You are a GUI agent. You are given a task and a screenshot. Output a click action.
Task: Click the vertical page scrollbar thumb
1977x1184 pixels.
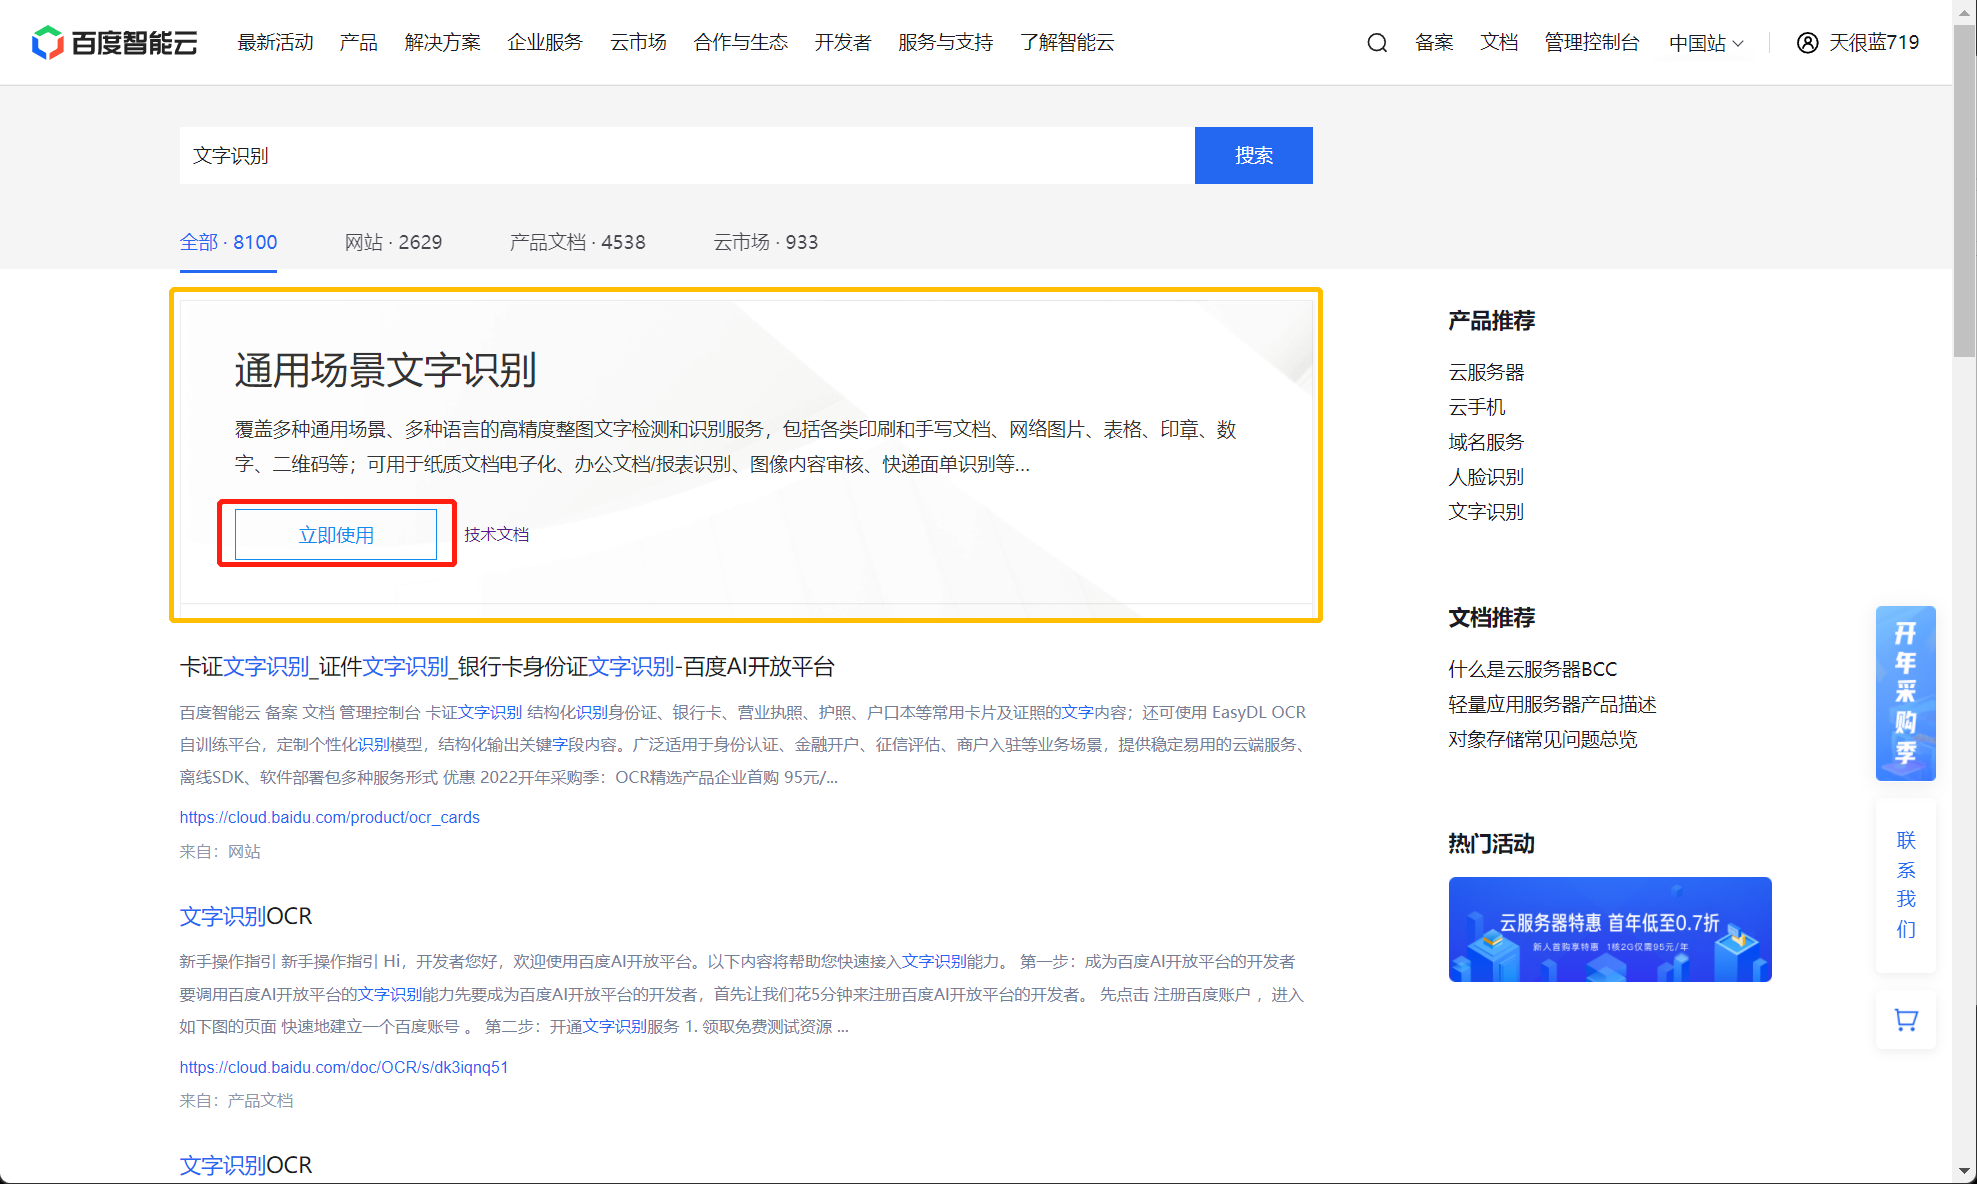[1964, 190]
